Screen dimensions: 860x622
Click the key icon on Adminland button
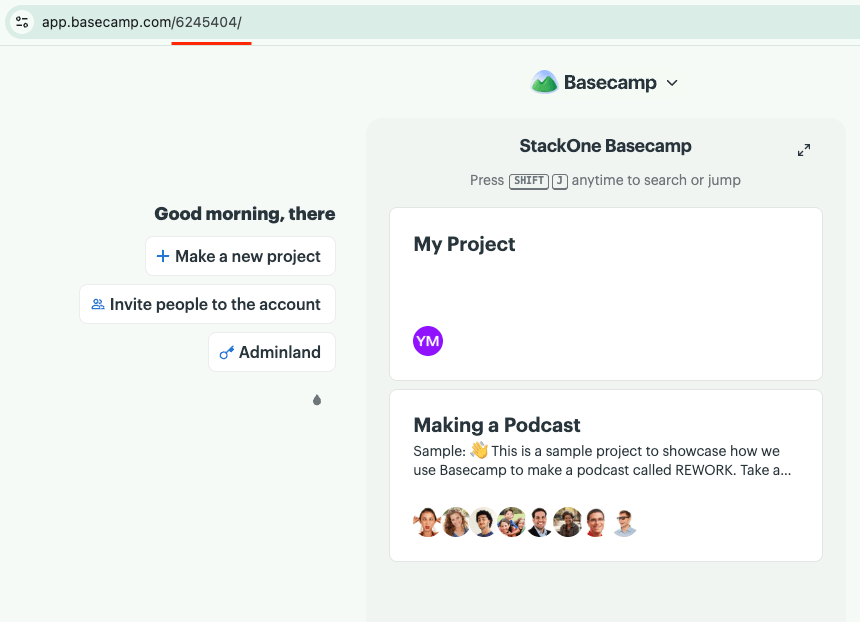pyautogui.click(x=227, y=353)
